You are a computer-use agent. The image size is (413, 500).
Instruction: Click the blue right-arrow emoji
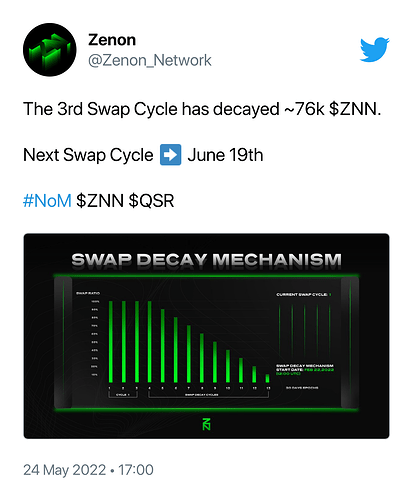[171, 155]
